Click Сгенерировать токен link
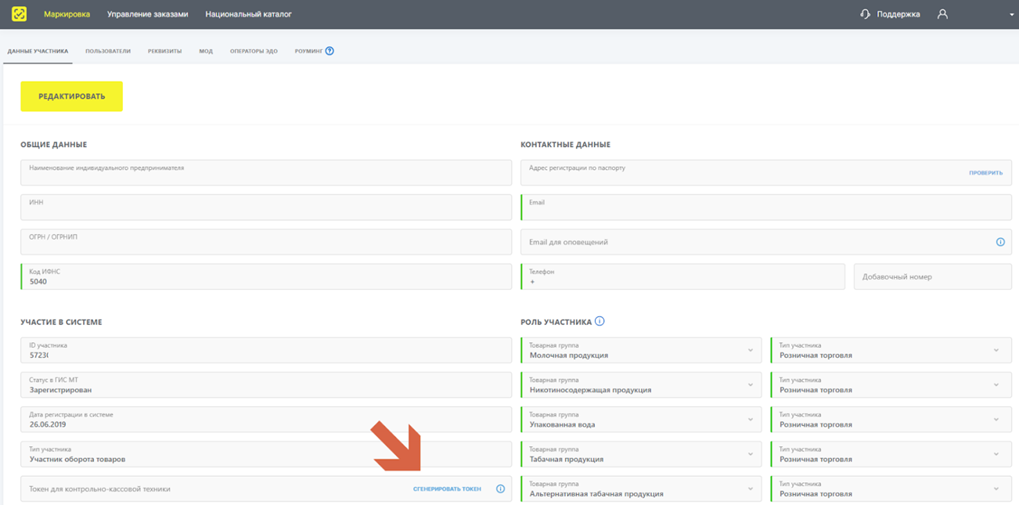This screenshot has height=505, width=1019. pos(447,489)
